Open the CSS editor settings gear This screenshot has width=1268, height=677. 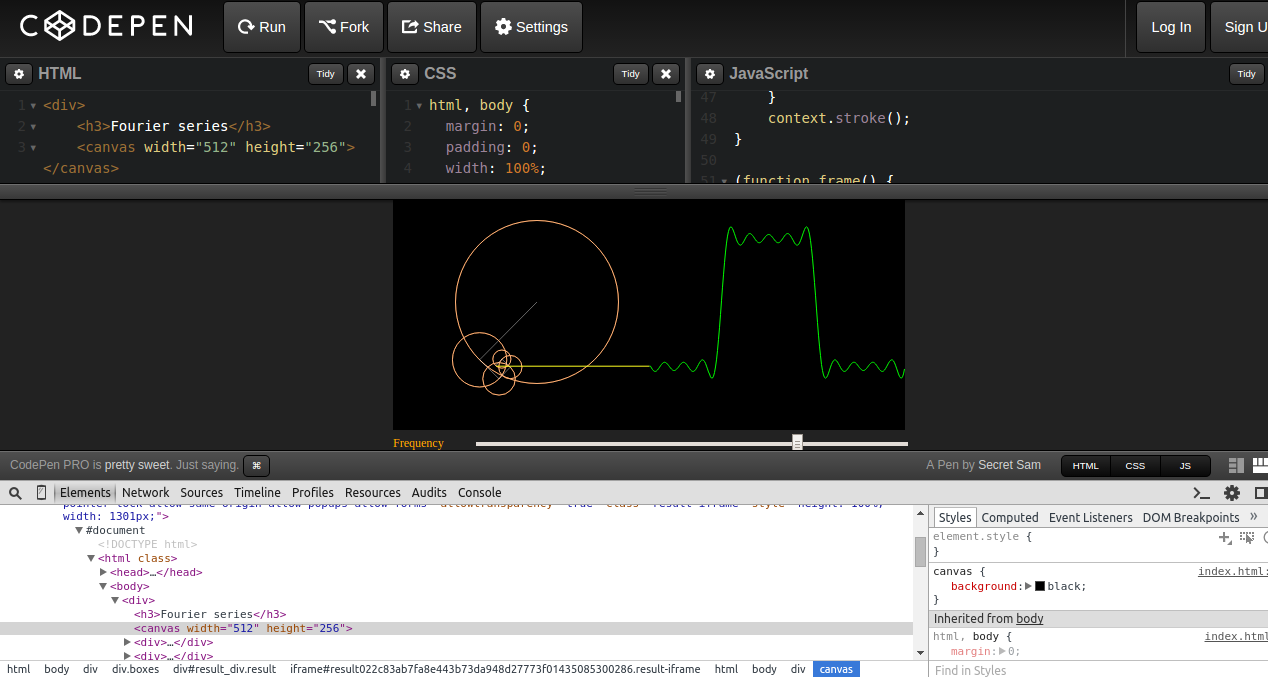(404, 74)
